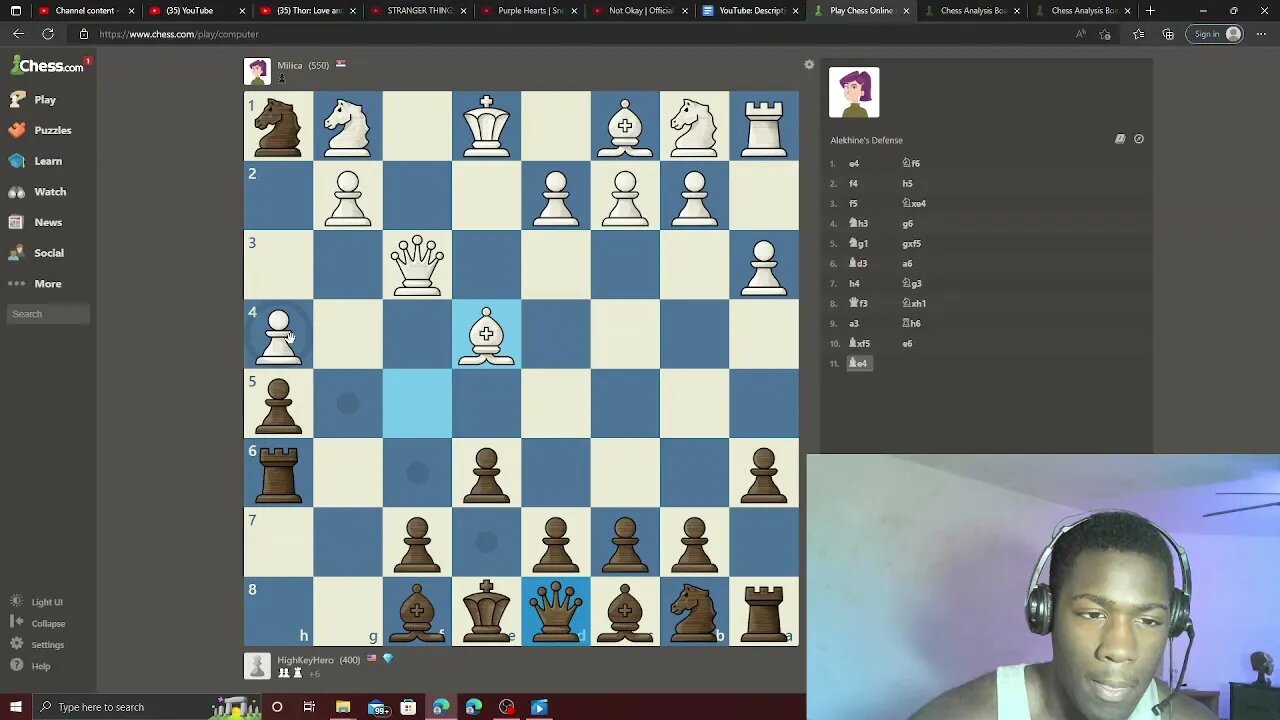Click Milica opponent avatar above board
This screenshot has height=720, width=1280.
click(258, 71)
